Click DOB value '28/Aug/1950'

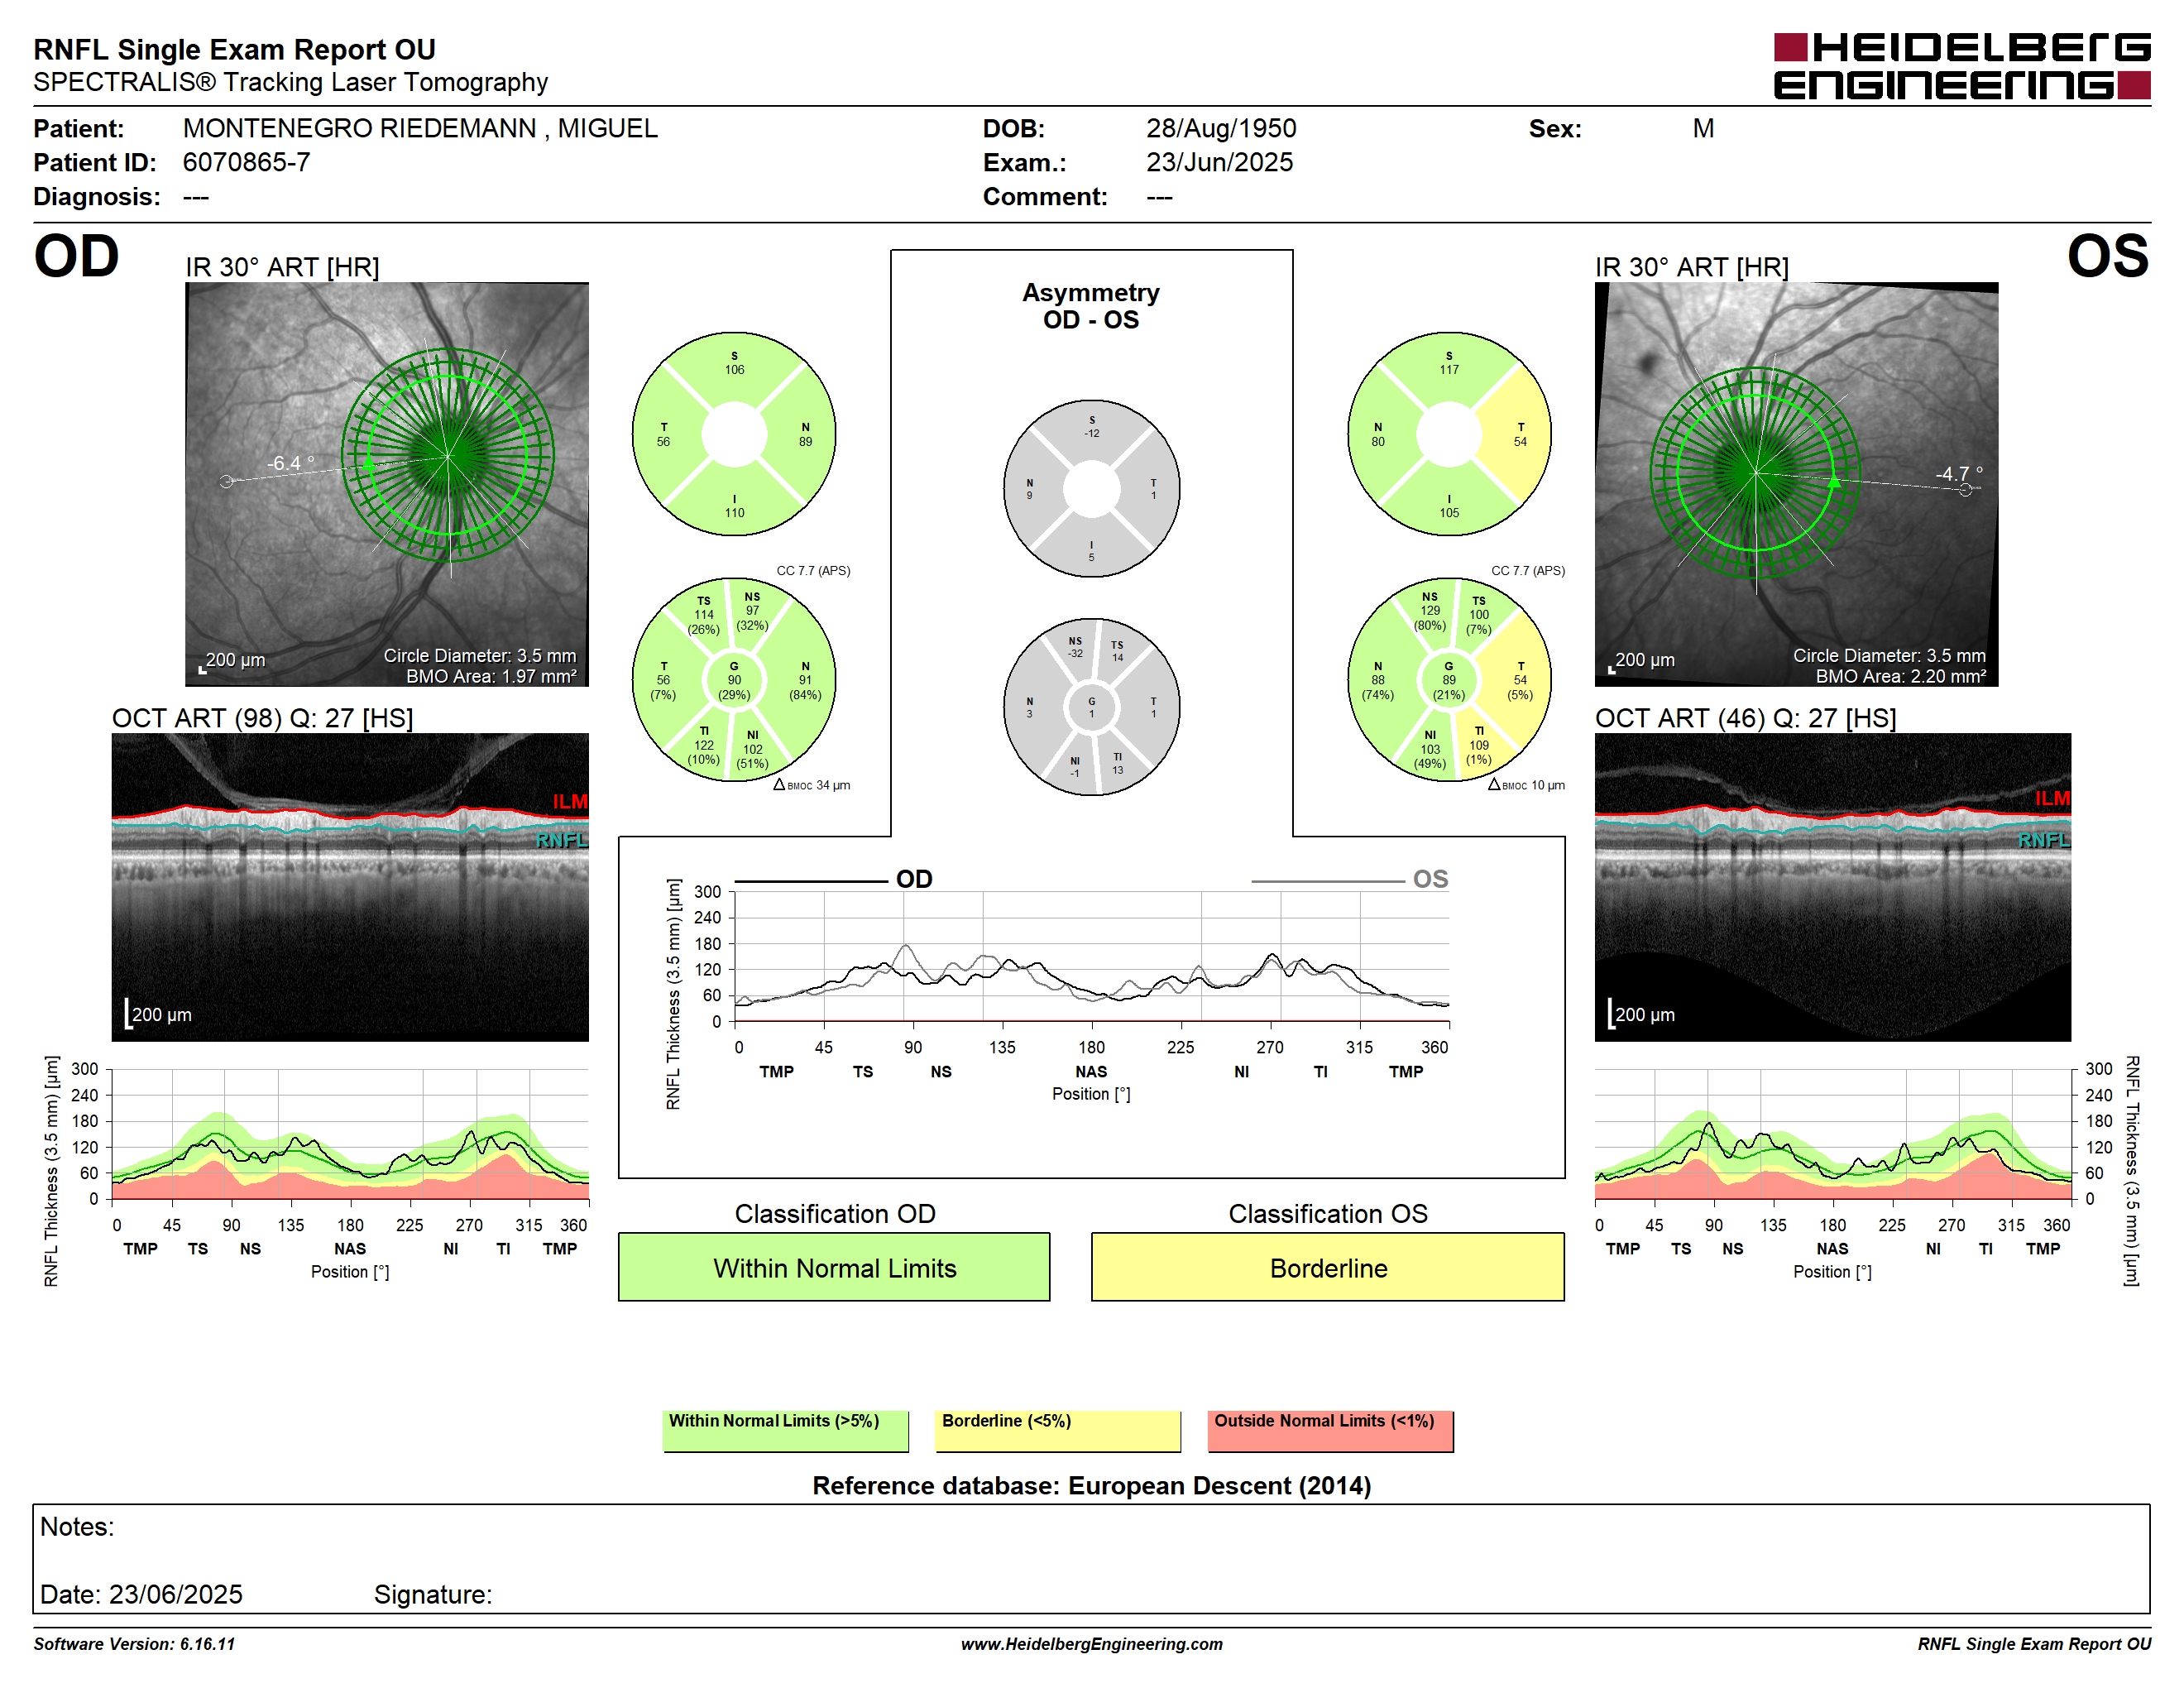1221,128
